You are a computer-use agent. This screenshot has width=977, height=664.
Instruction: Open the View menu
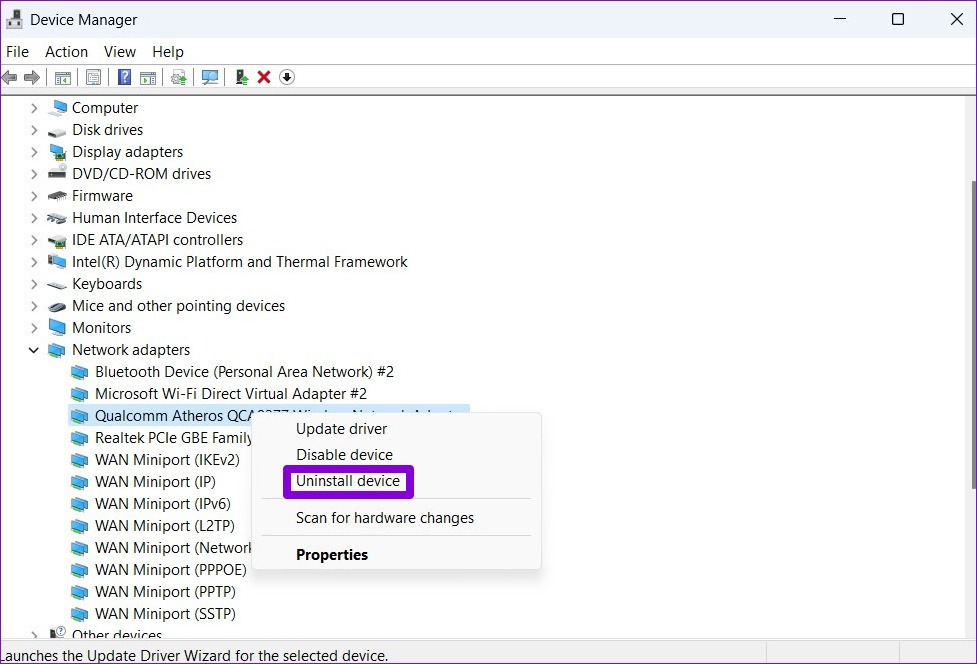pos(120,52)
